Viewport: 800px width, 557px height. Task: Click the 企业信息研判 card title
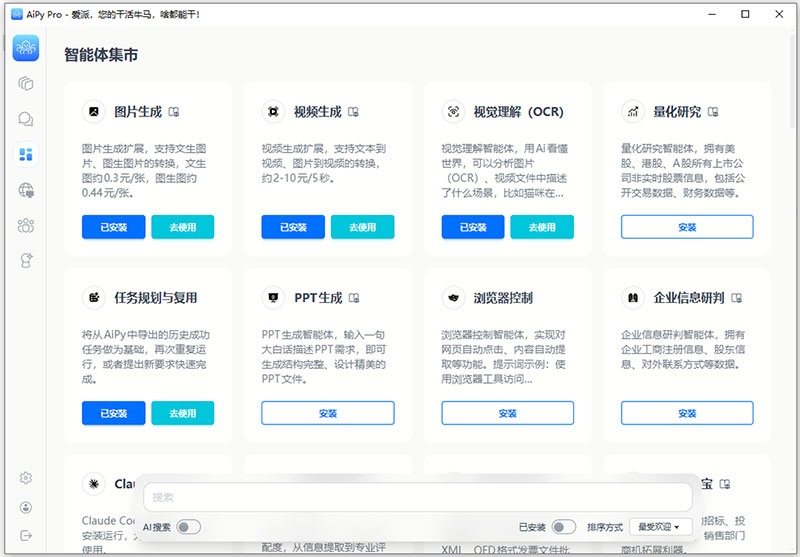pyautogui.click(x=689, y=297)
